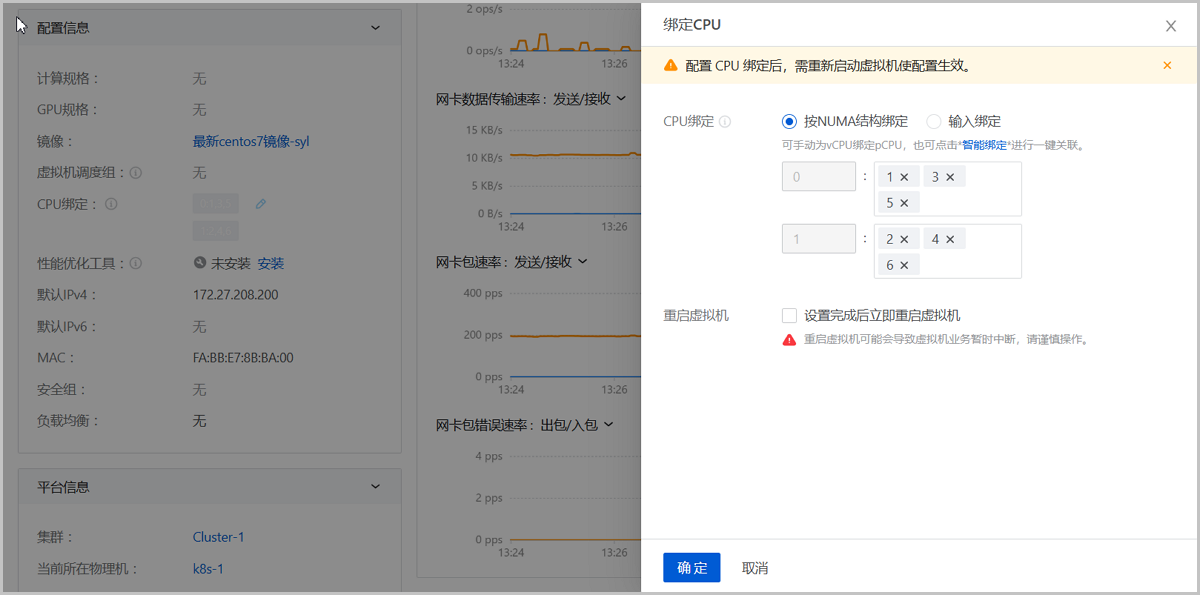Click the 绑定CPU dialog title
The image size is (1200, 595).
click(692, 25)
